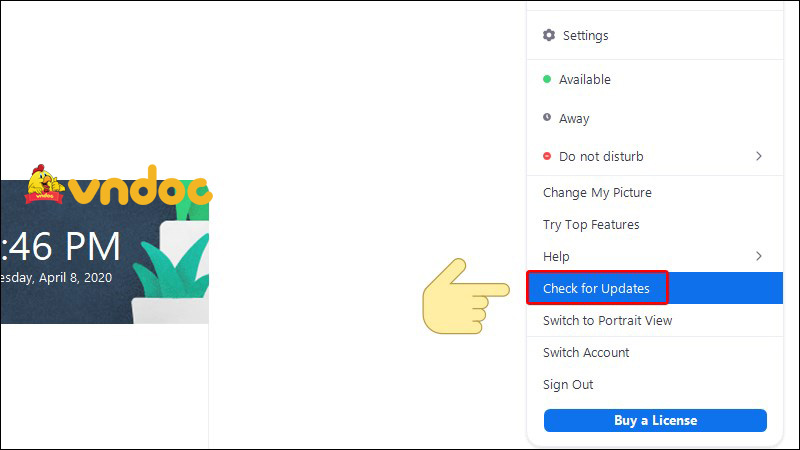Click the Away clock icon
Viewport: 800px width, 450px height.
(x=547, y=118)
